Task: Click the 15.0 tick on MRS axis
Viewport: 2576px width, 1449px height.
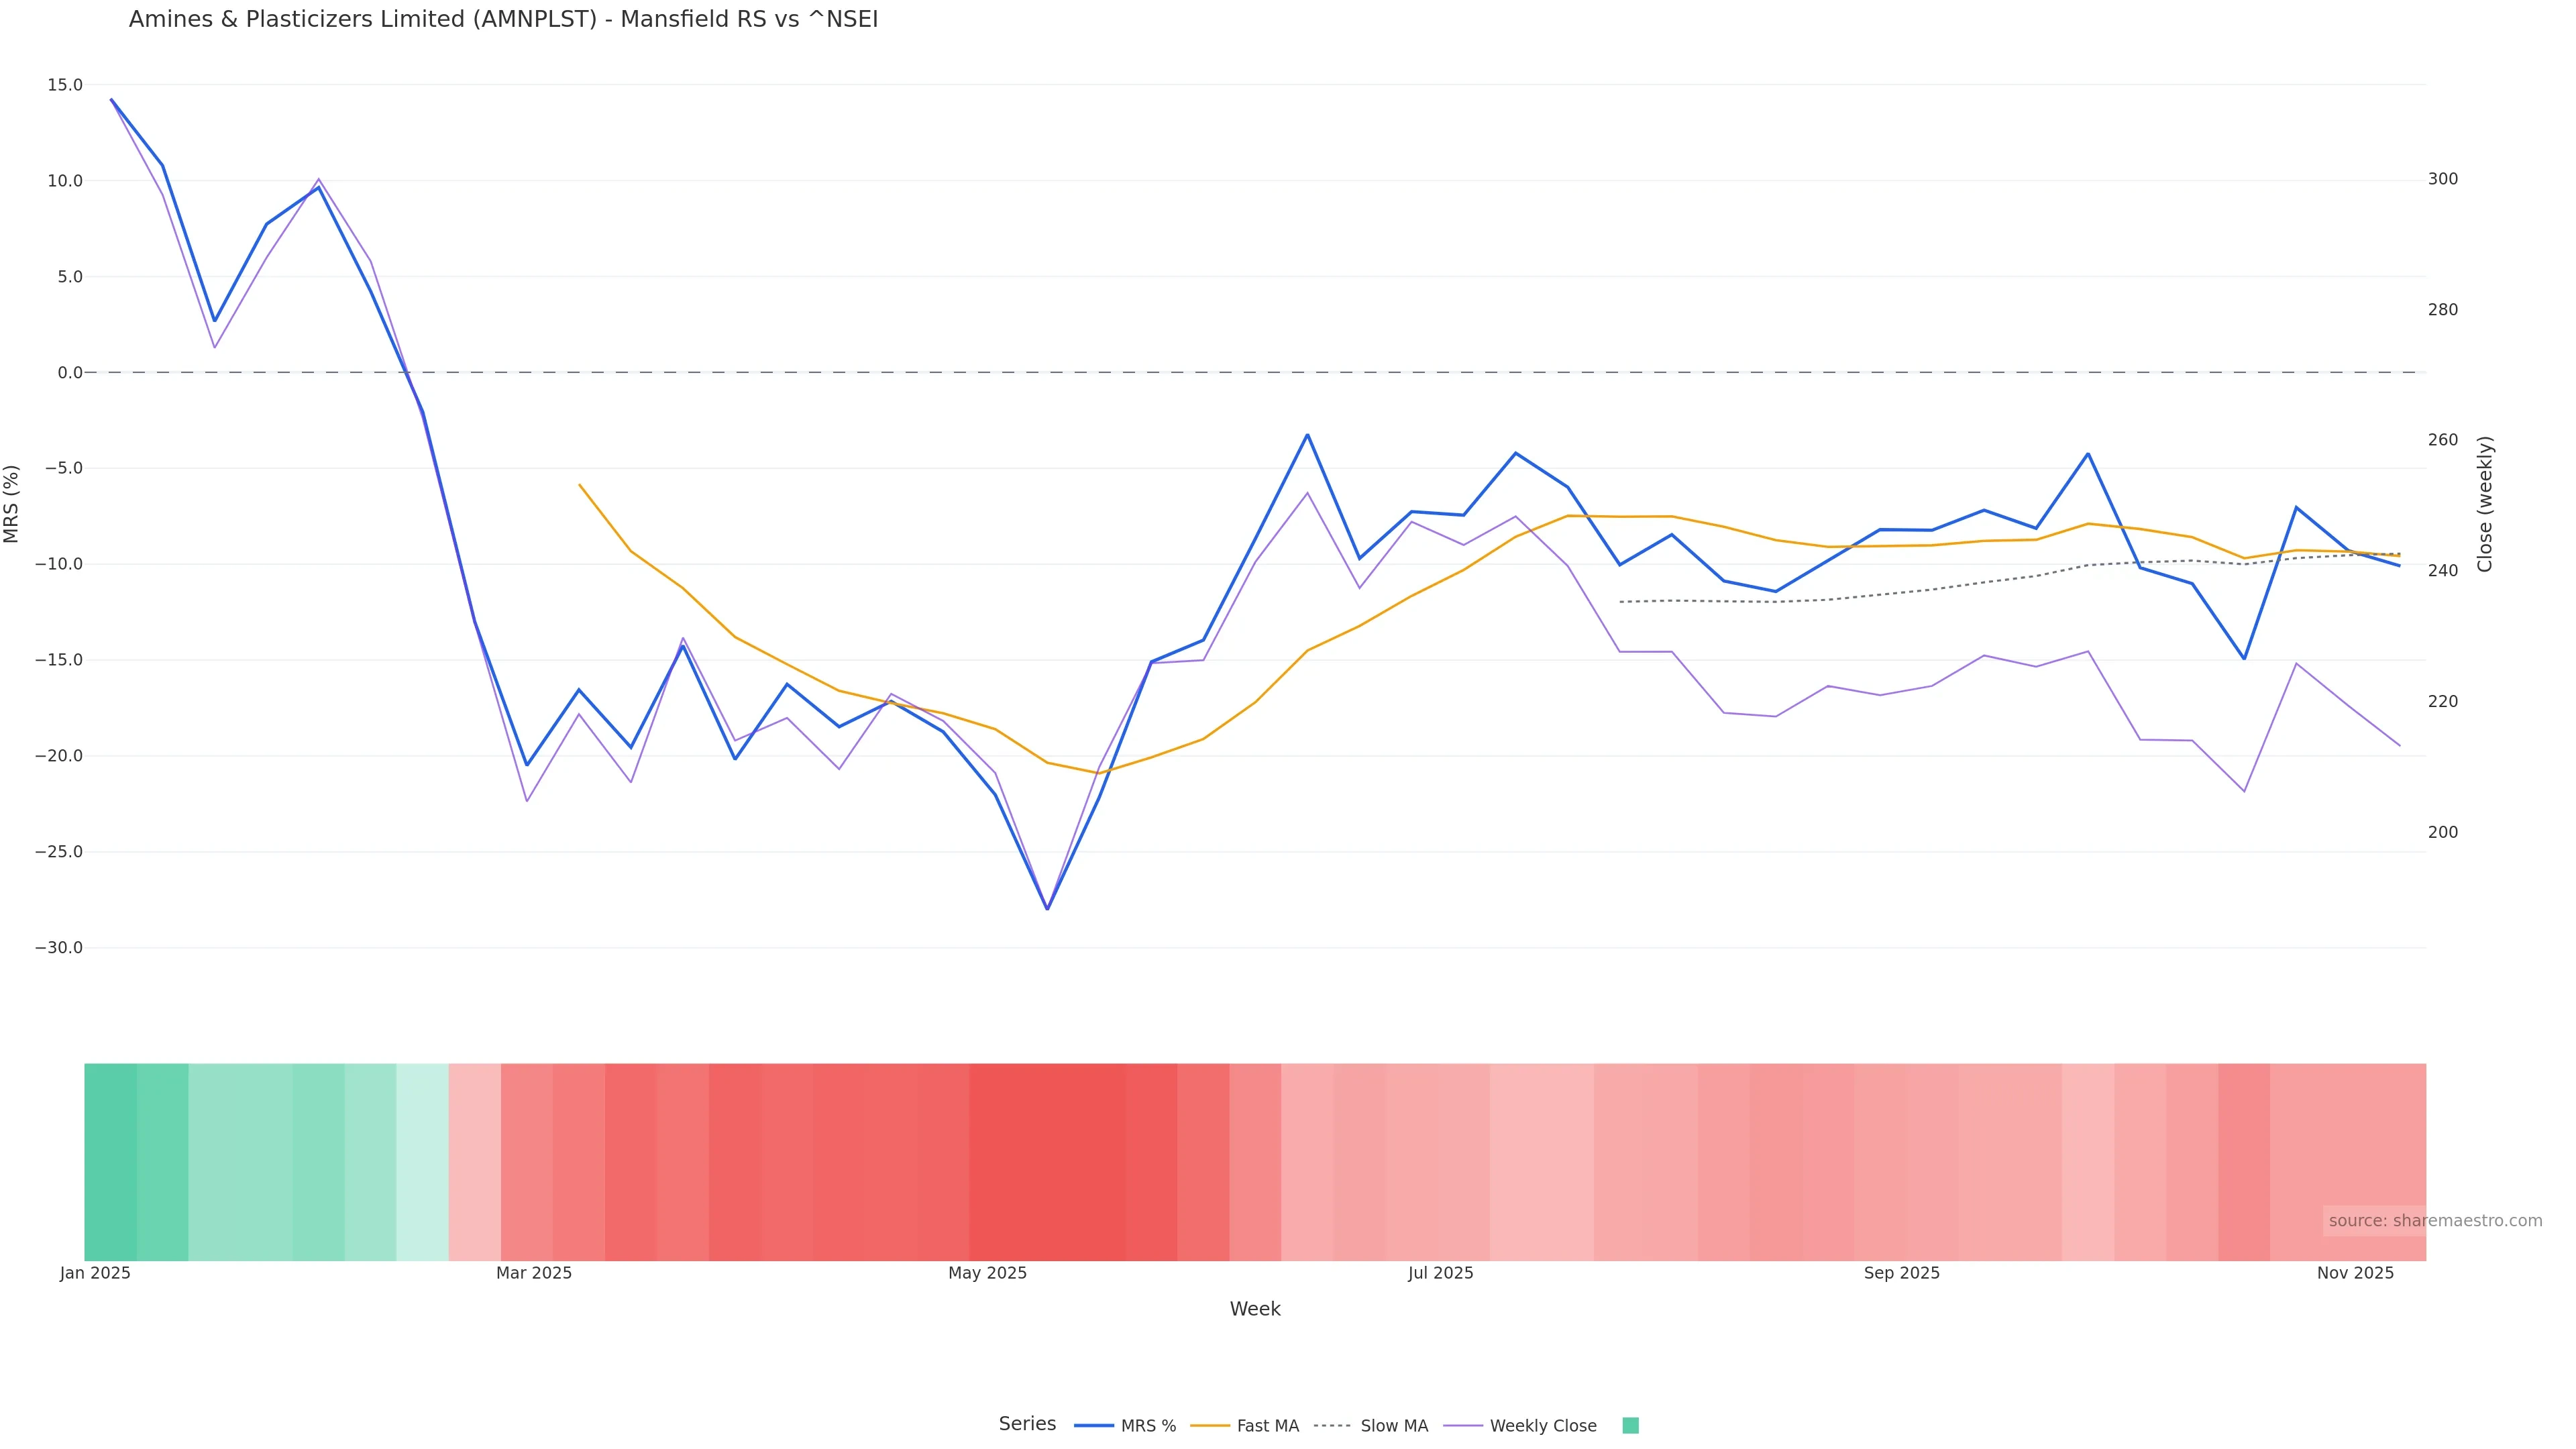Action: (65, 85)
